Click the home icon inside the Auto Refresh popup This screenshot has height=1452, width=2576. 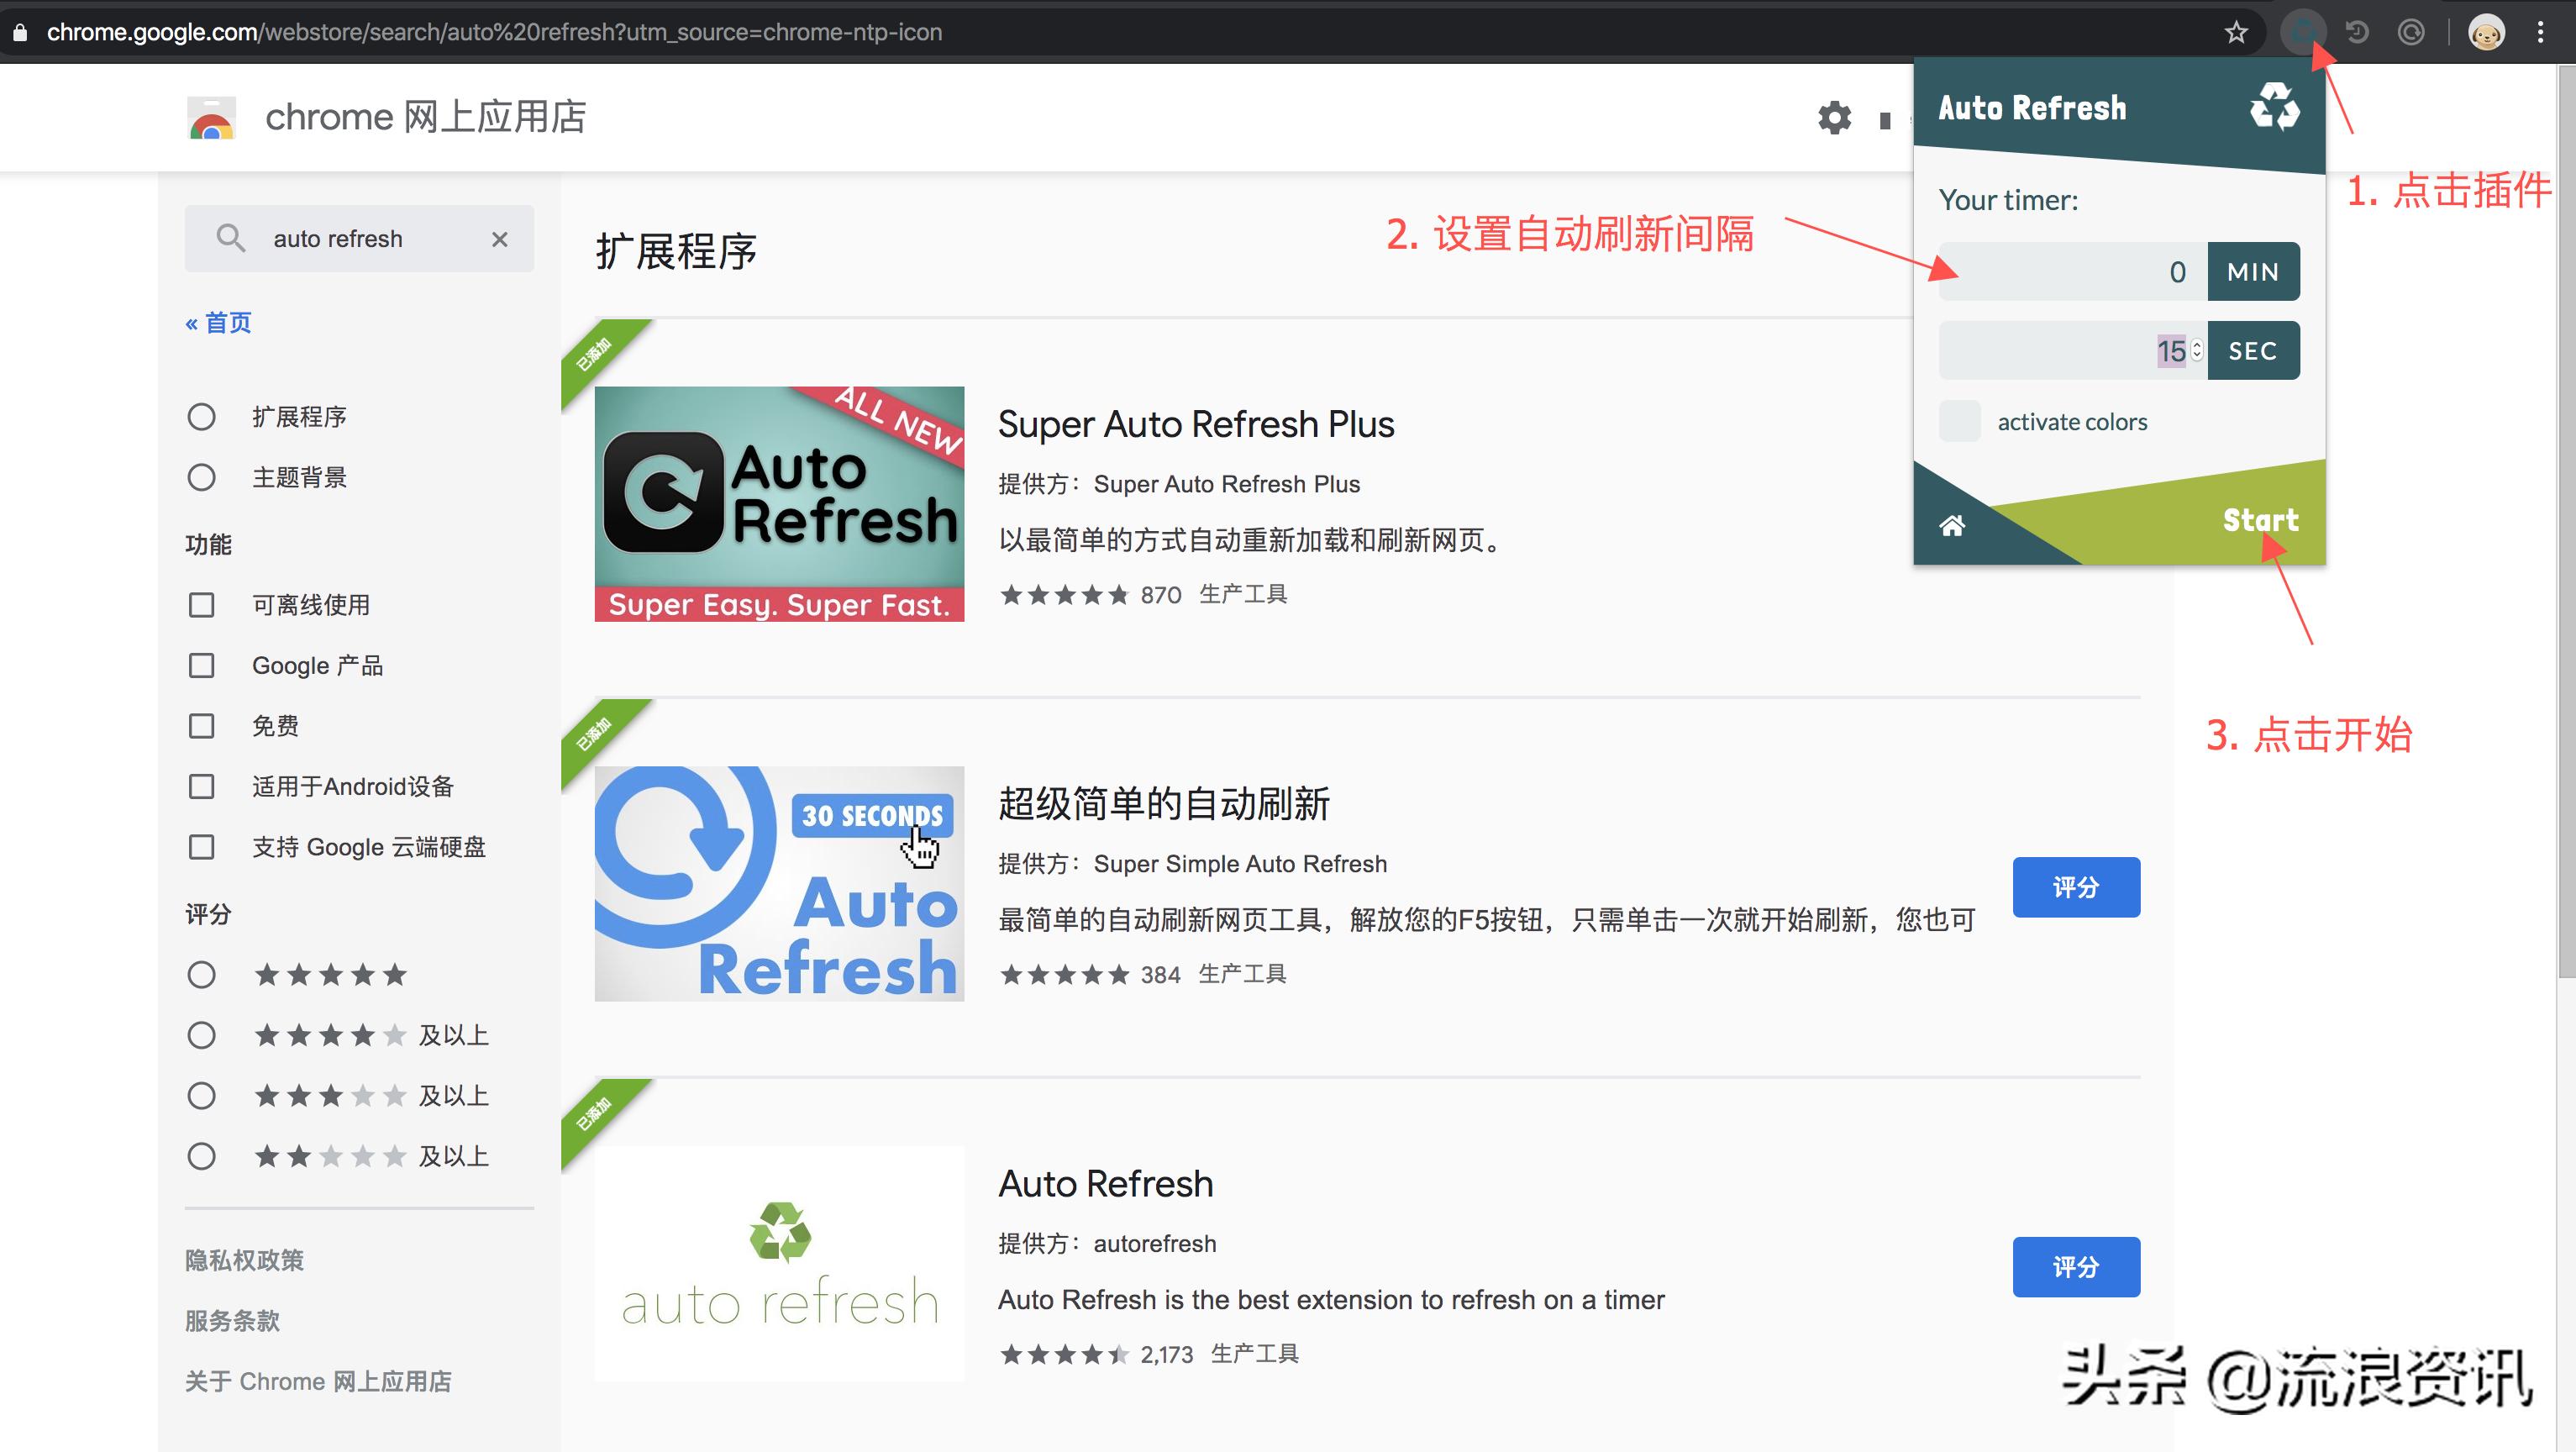click(x=1954, y=524)
